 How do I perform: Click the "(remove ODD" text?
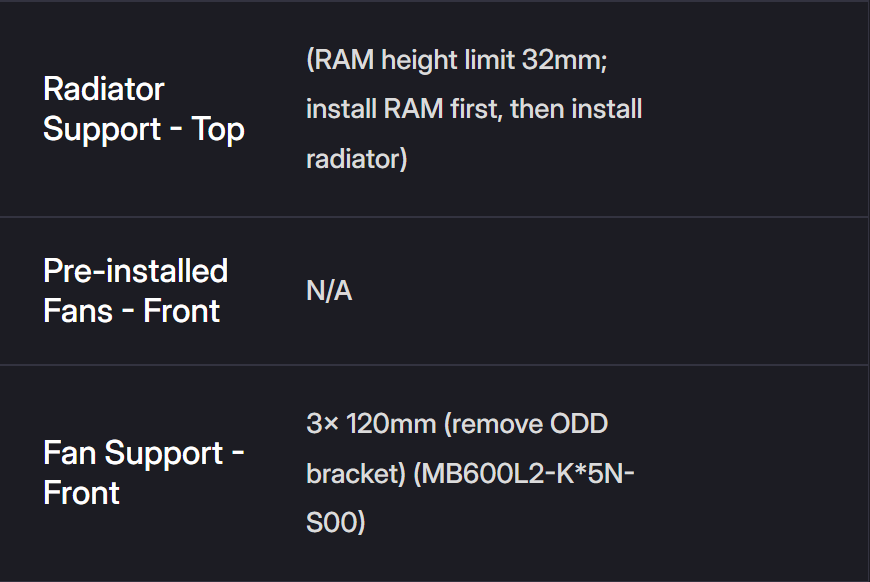click(526, 424)
